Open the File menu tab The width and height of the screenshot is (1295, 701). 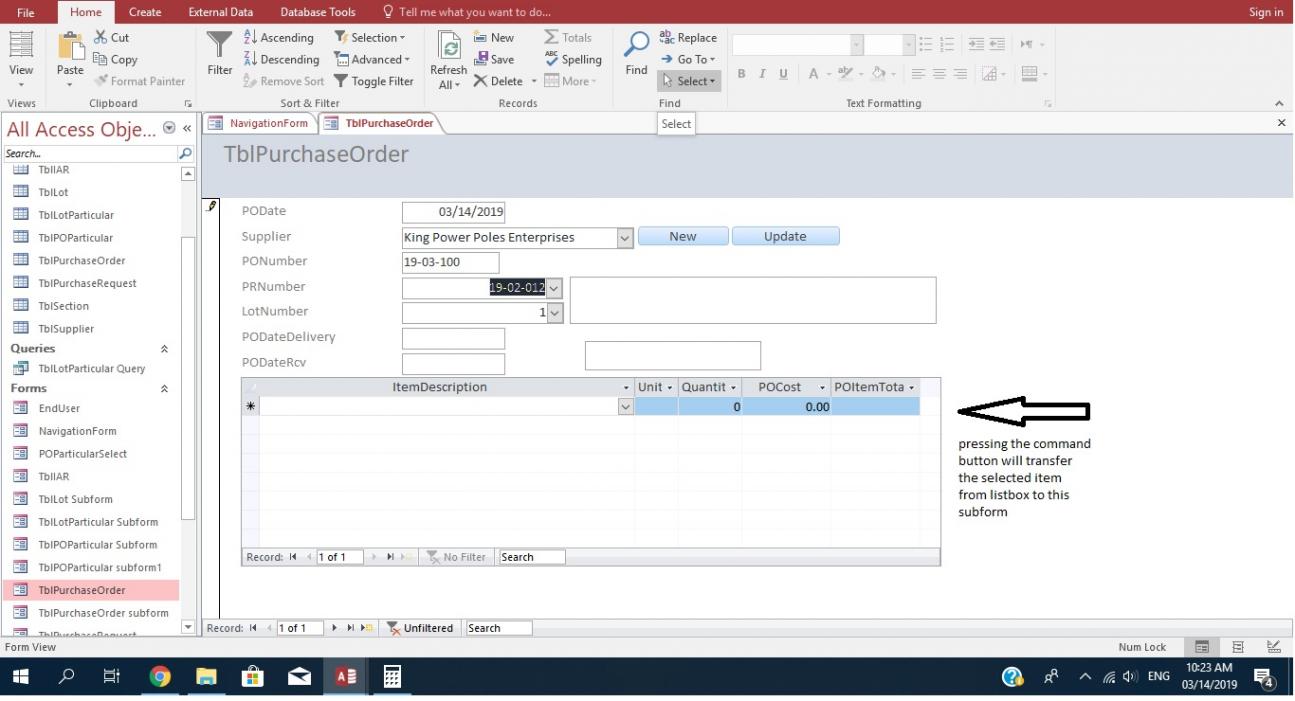point(24,12)
